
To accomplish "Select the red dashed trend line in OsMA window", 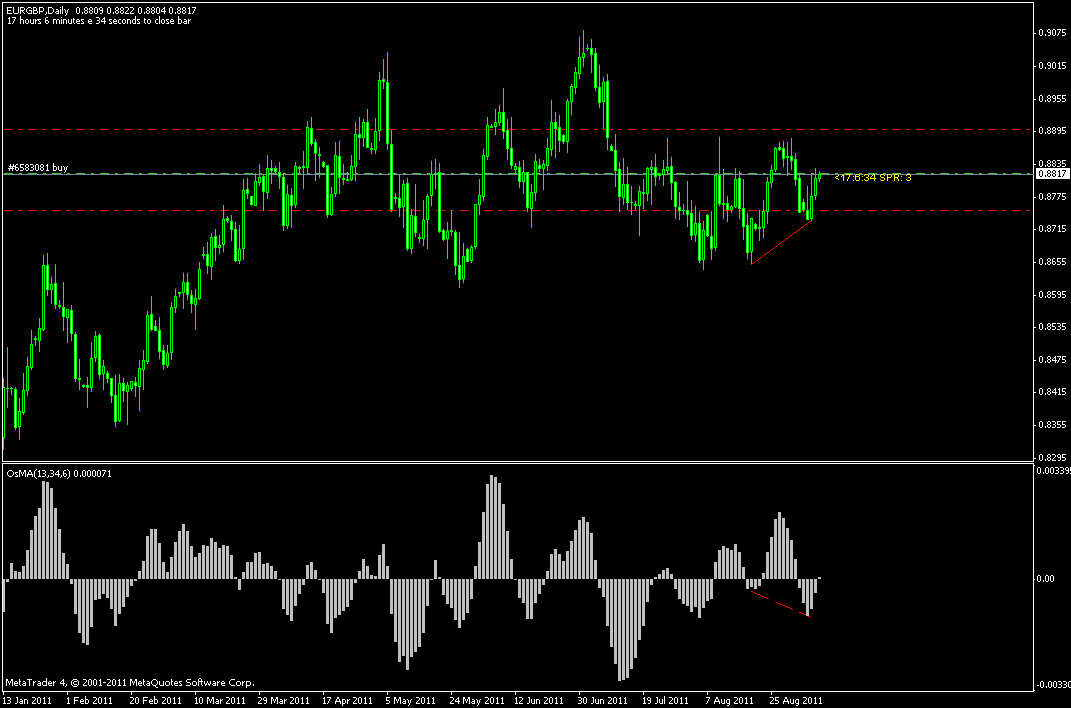I will 780,604.
